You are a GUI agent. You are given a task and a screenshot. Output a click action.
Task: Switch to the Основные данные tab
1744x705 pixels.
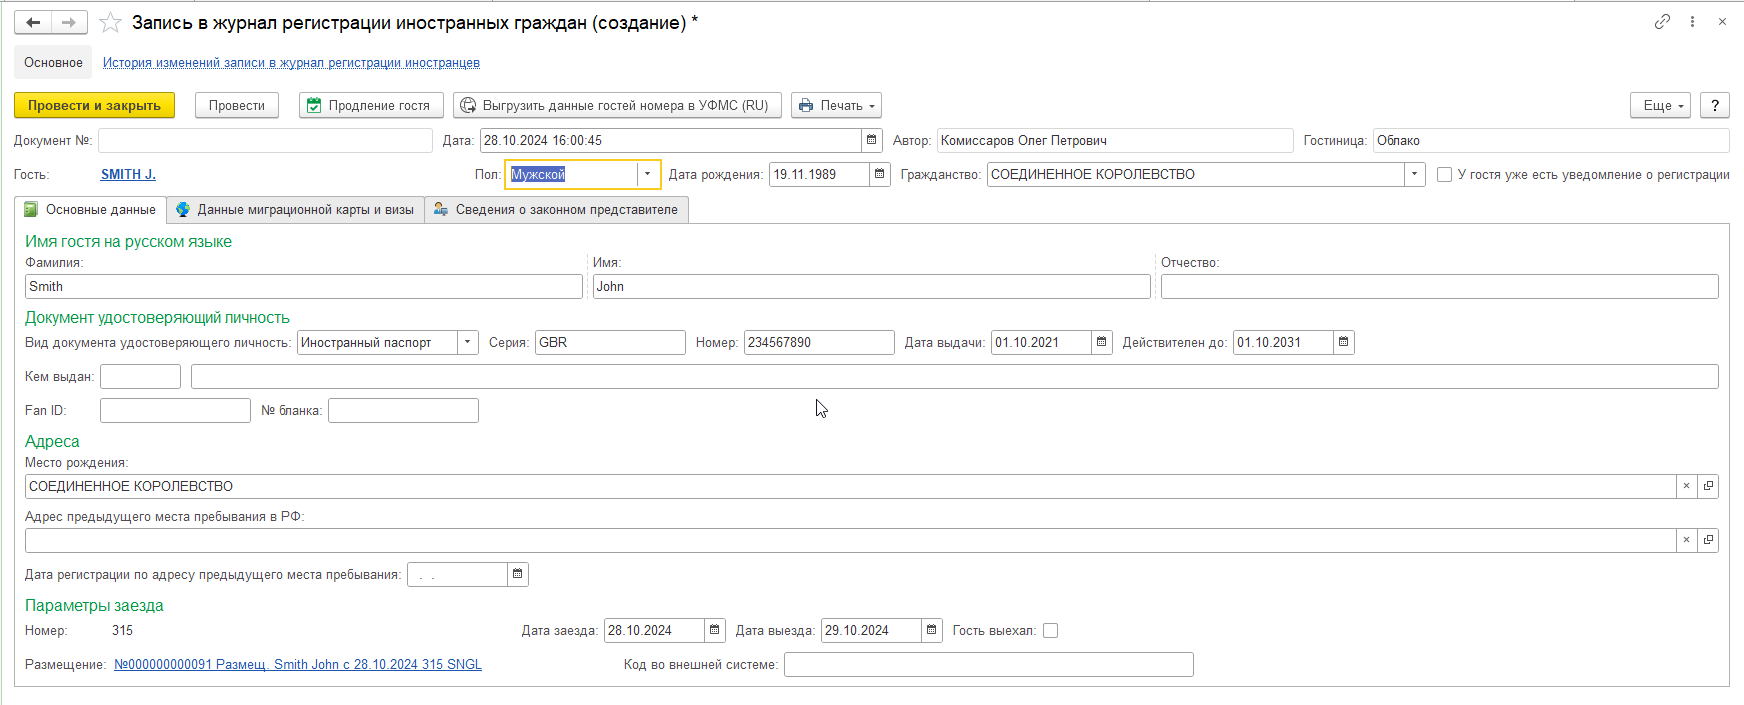click(90, 210)
